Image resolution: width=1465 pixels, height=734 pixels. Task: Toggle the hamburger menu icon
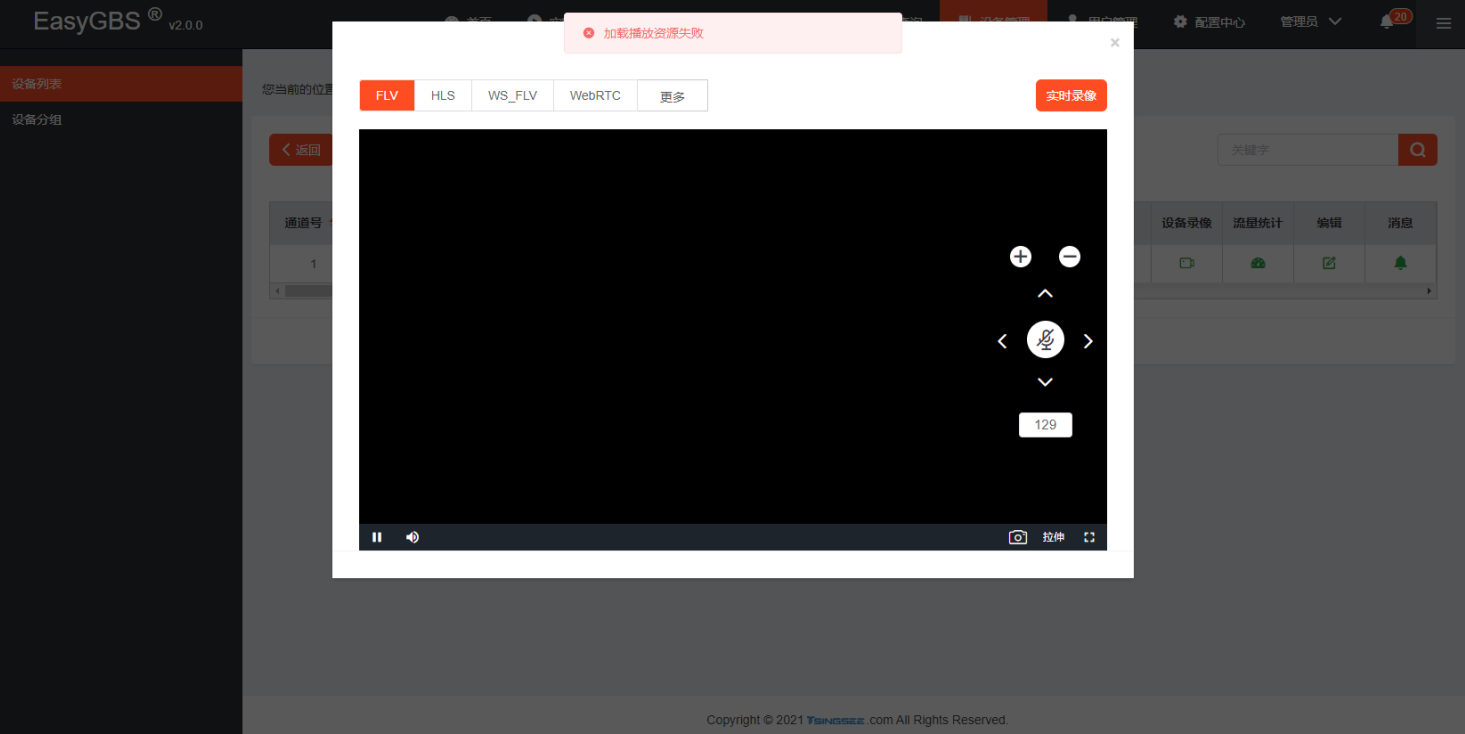click(1443, 23)
